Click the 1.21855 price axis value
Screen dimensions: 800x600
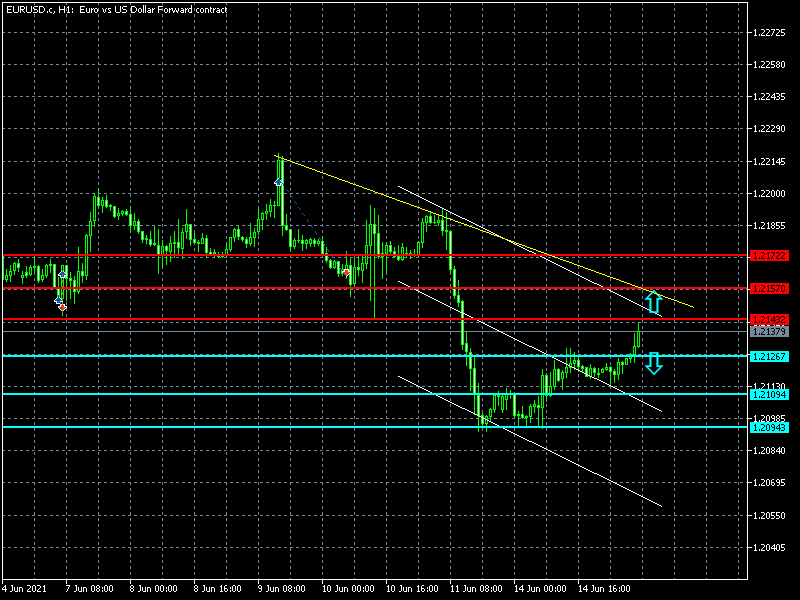tap(769, 226)
